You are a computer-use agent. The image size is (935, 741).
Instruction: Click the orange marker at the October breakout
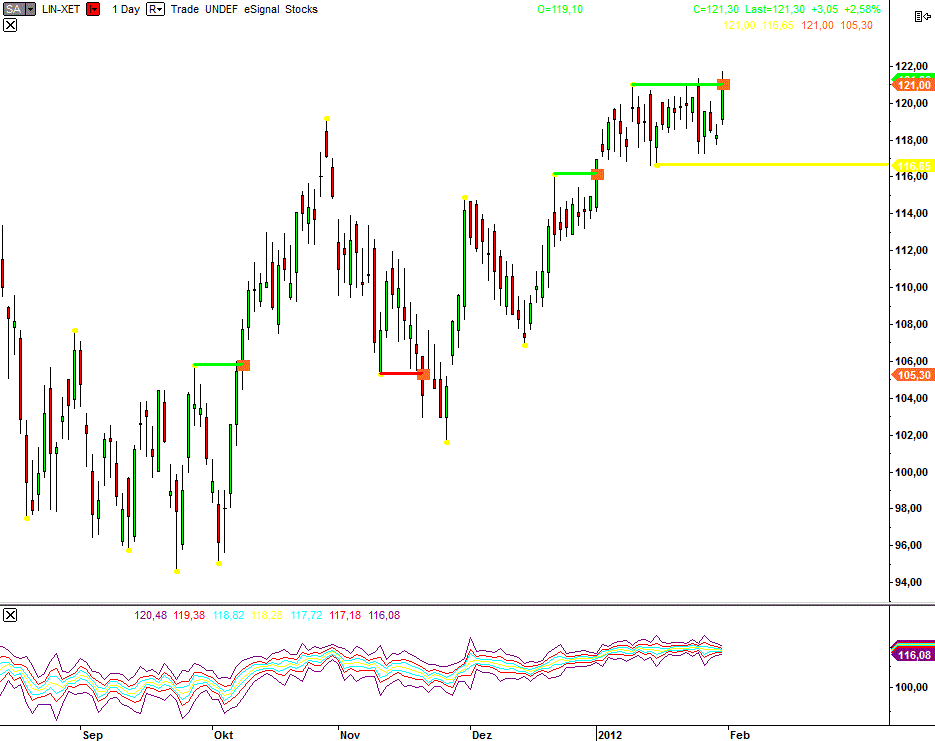click(243, 365)
